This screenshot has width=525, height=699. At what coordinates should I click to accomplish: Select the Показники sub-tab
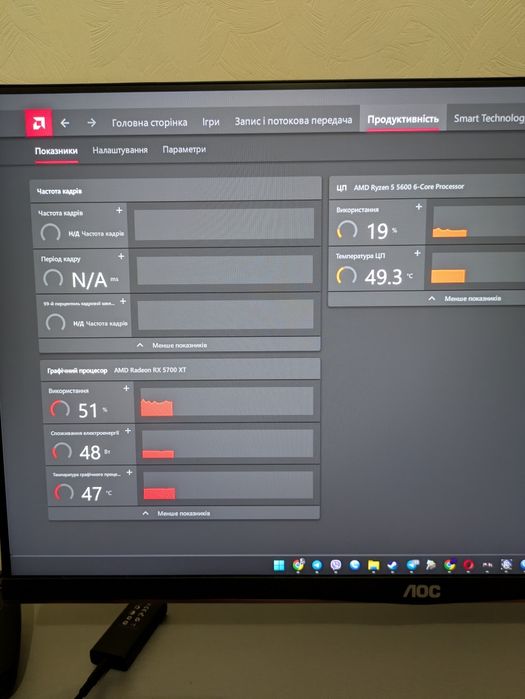tap(56, 151)
